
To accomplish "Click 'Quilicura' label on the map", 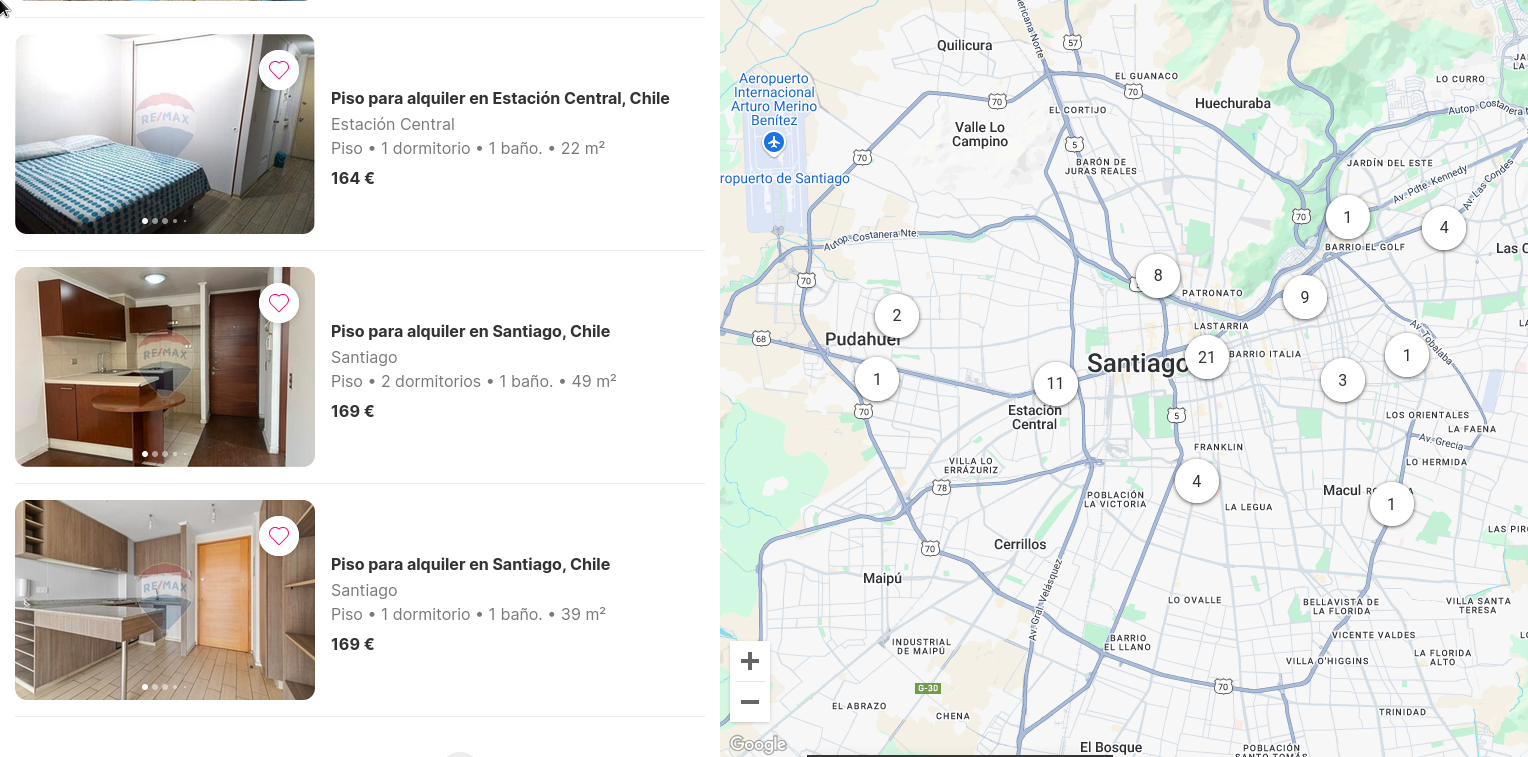I will coord(965,45).
